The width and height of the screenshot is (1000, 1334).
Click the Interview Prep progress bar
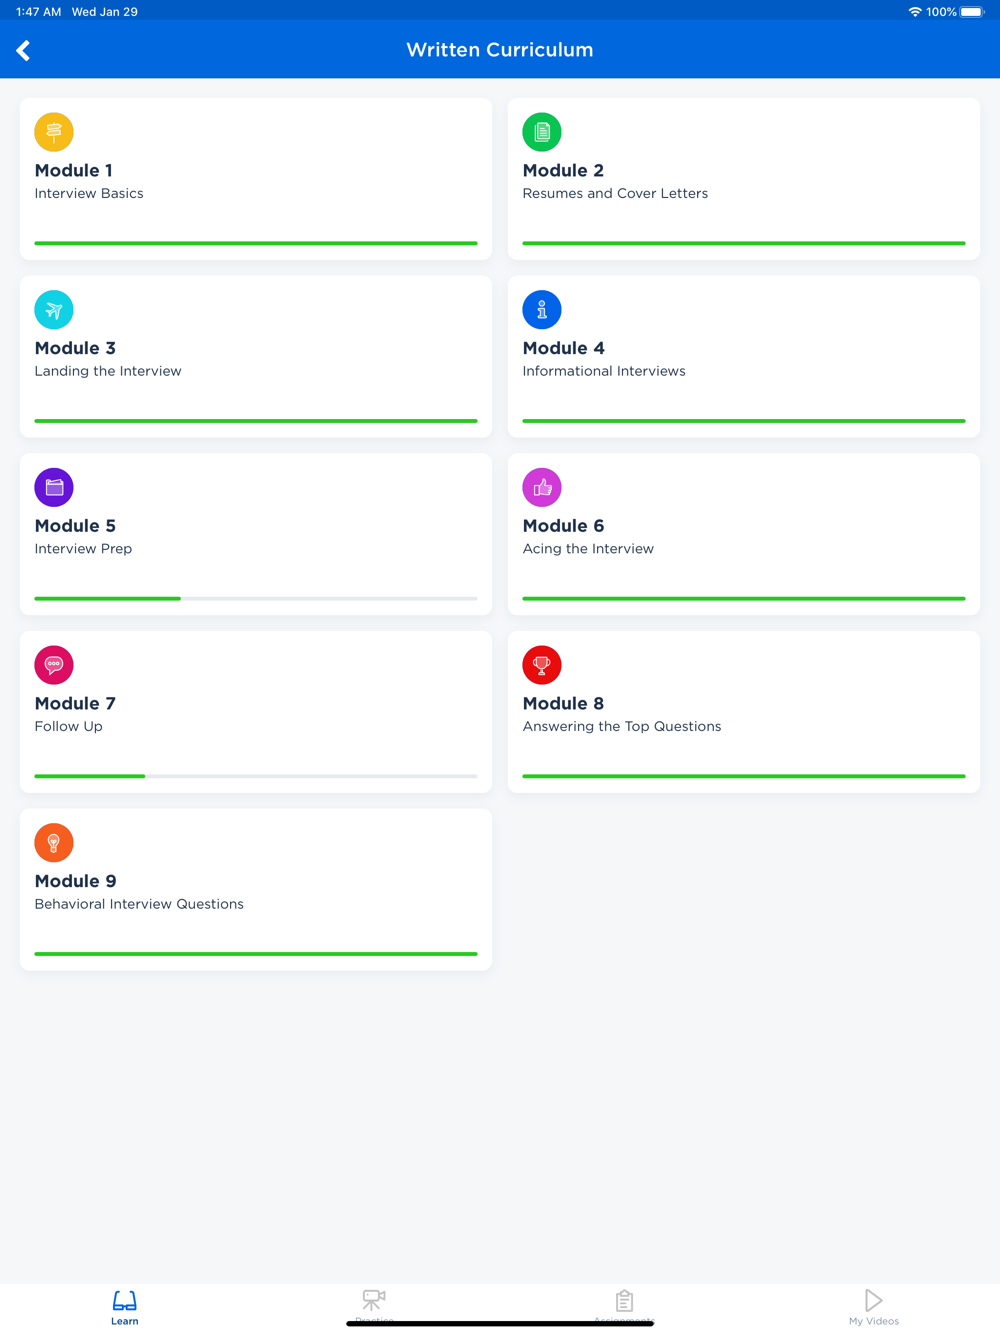(x=256, y=598)
